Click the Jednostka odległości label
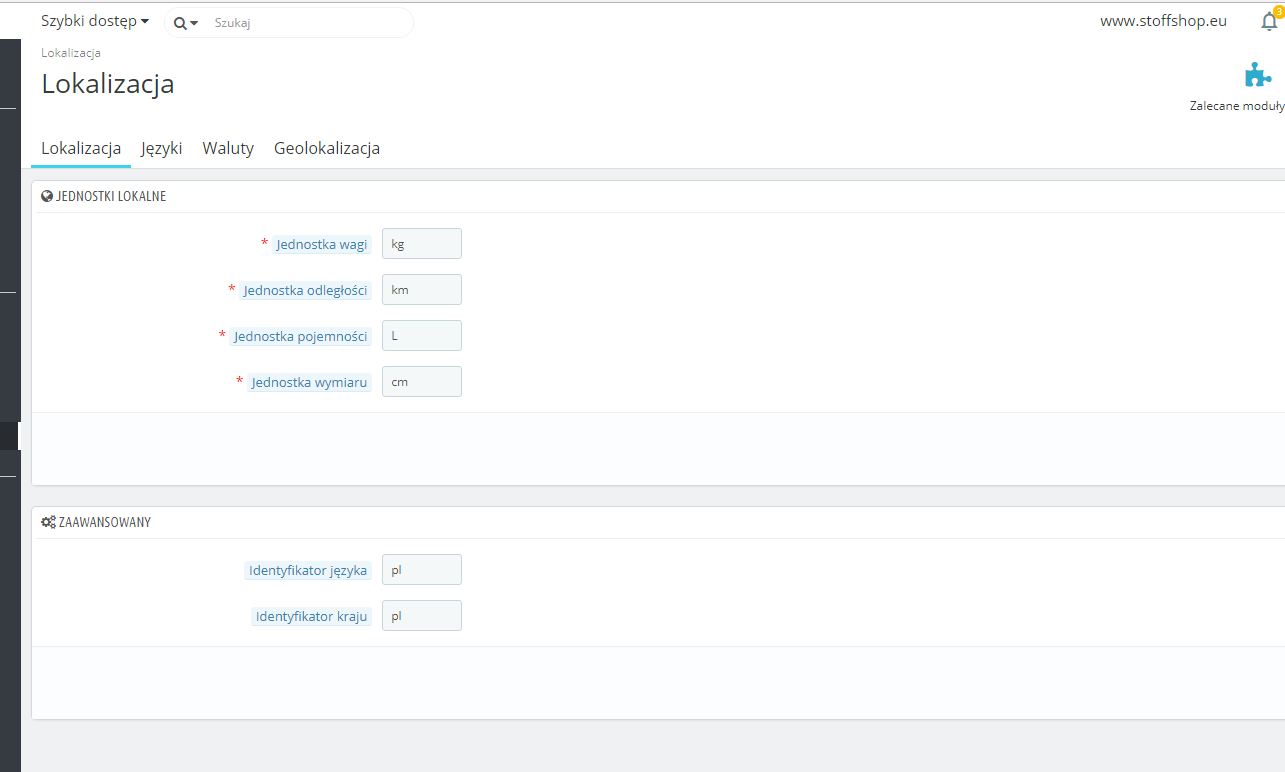This screenshot has width=1285, height=772. 306,290
